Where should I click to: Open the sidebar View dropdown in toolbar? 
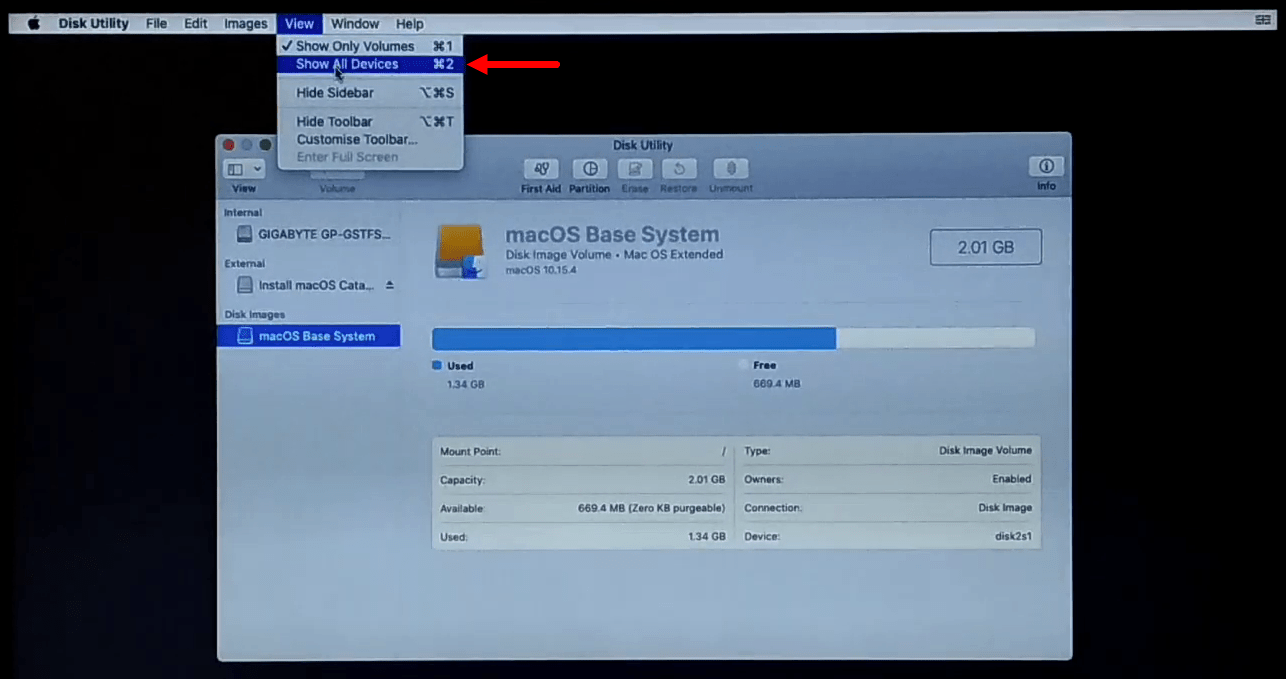(x=244, y=170)
